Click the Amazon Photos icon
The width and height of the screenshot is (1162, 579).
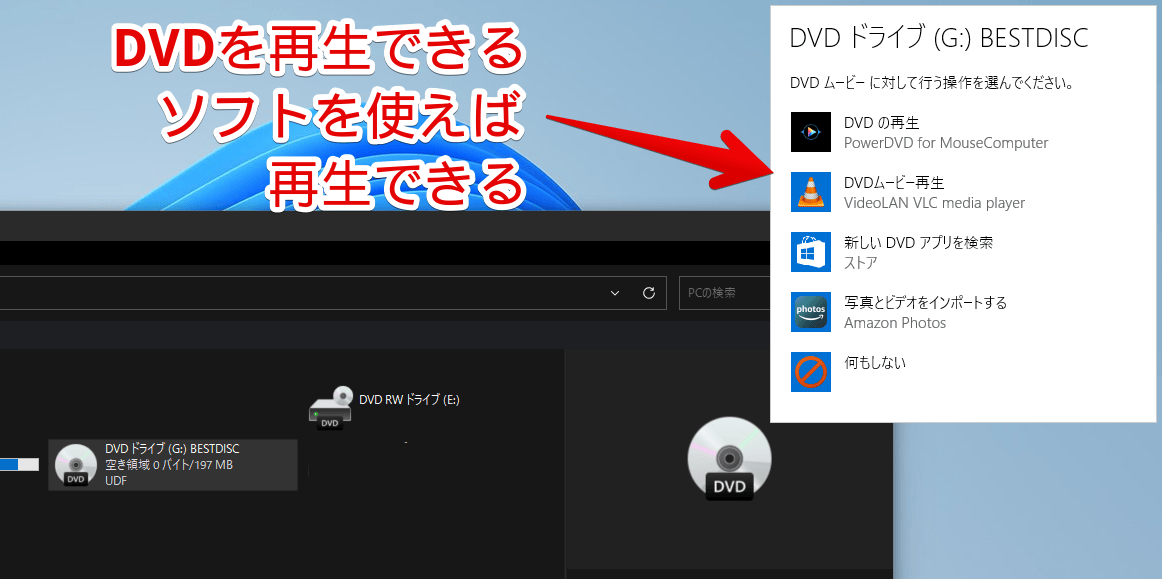[810, 312]
